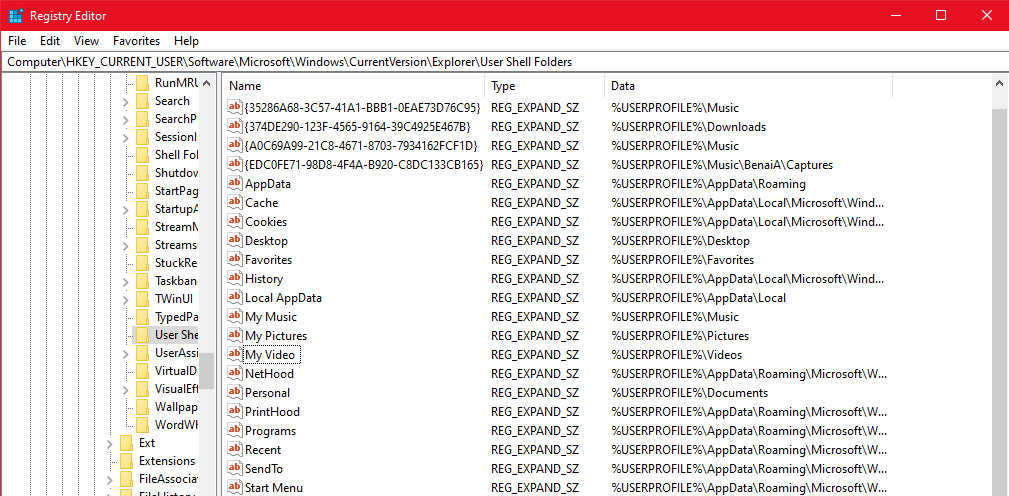Select the Shell Fol... key in the tree
Viewport: 1009px width, 496px height.
(176, 155)
